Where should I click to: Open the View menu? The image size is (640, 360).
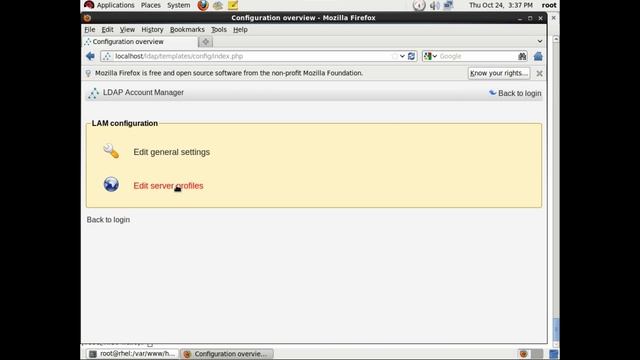[x=127, y=29]
